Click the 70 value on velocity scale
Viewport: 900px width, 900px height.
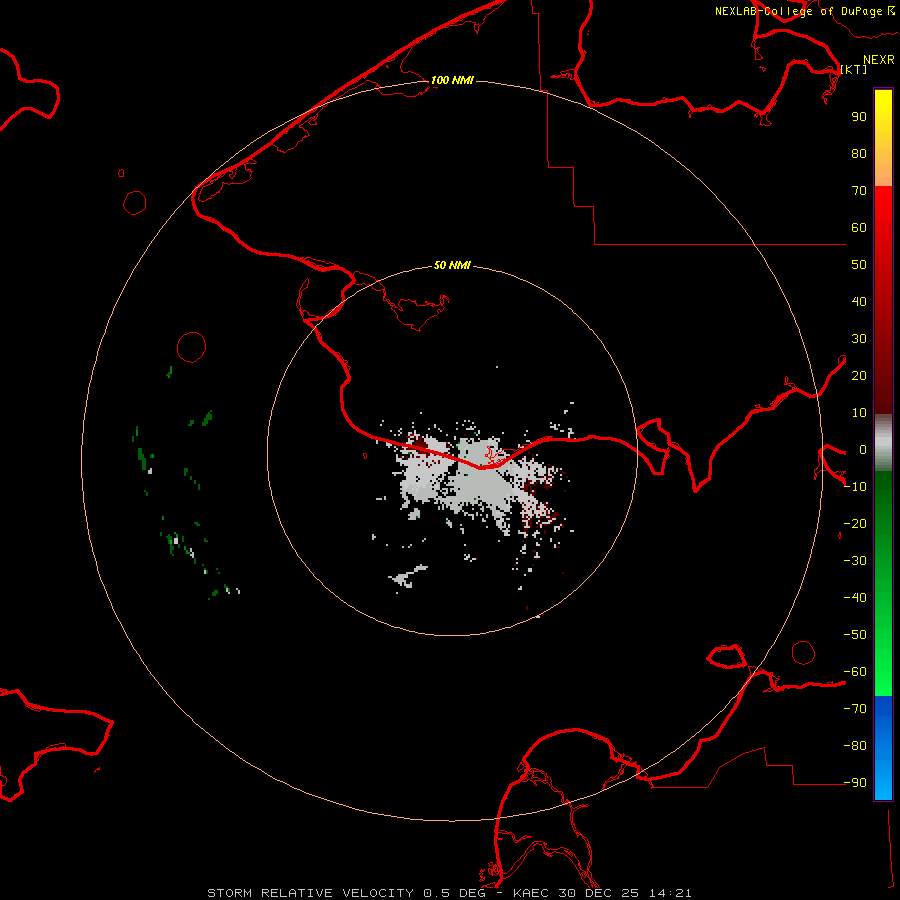(x=859, y=191)
